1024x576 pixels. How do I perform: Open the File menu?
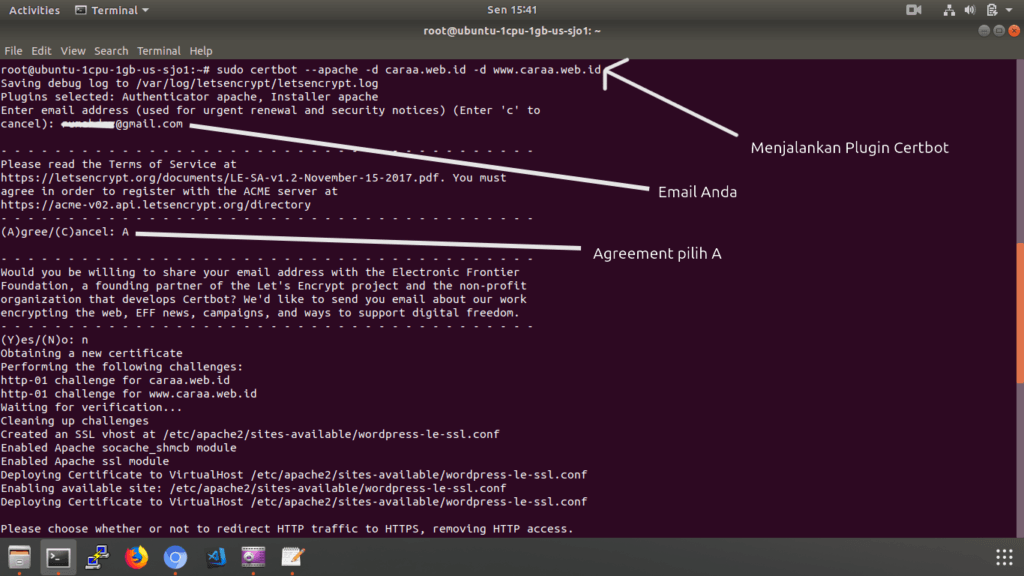(13, 50)
